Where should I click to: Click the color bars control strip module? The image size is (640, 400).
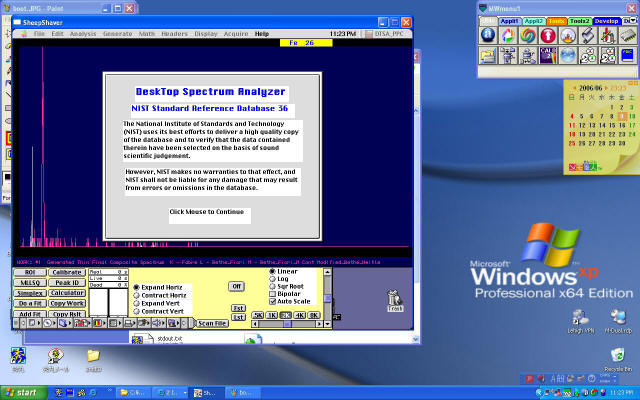98,323
